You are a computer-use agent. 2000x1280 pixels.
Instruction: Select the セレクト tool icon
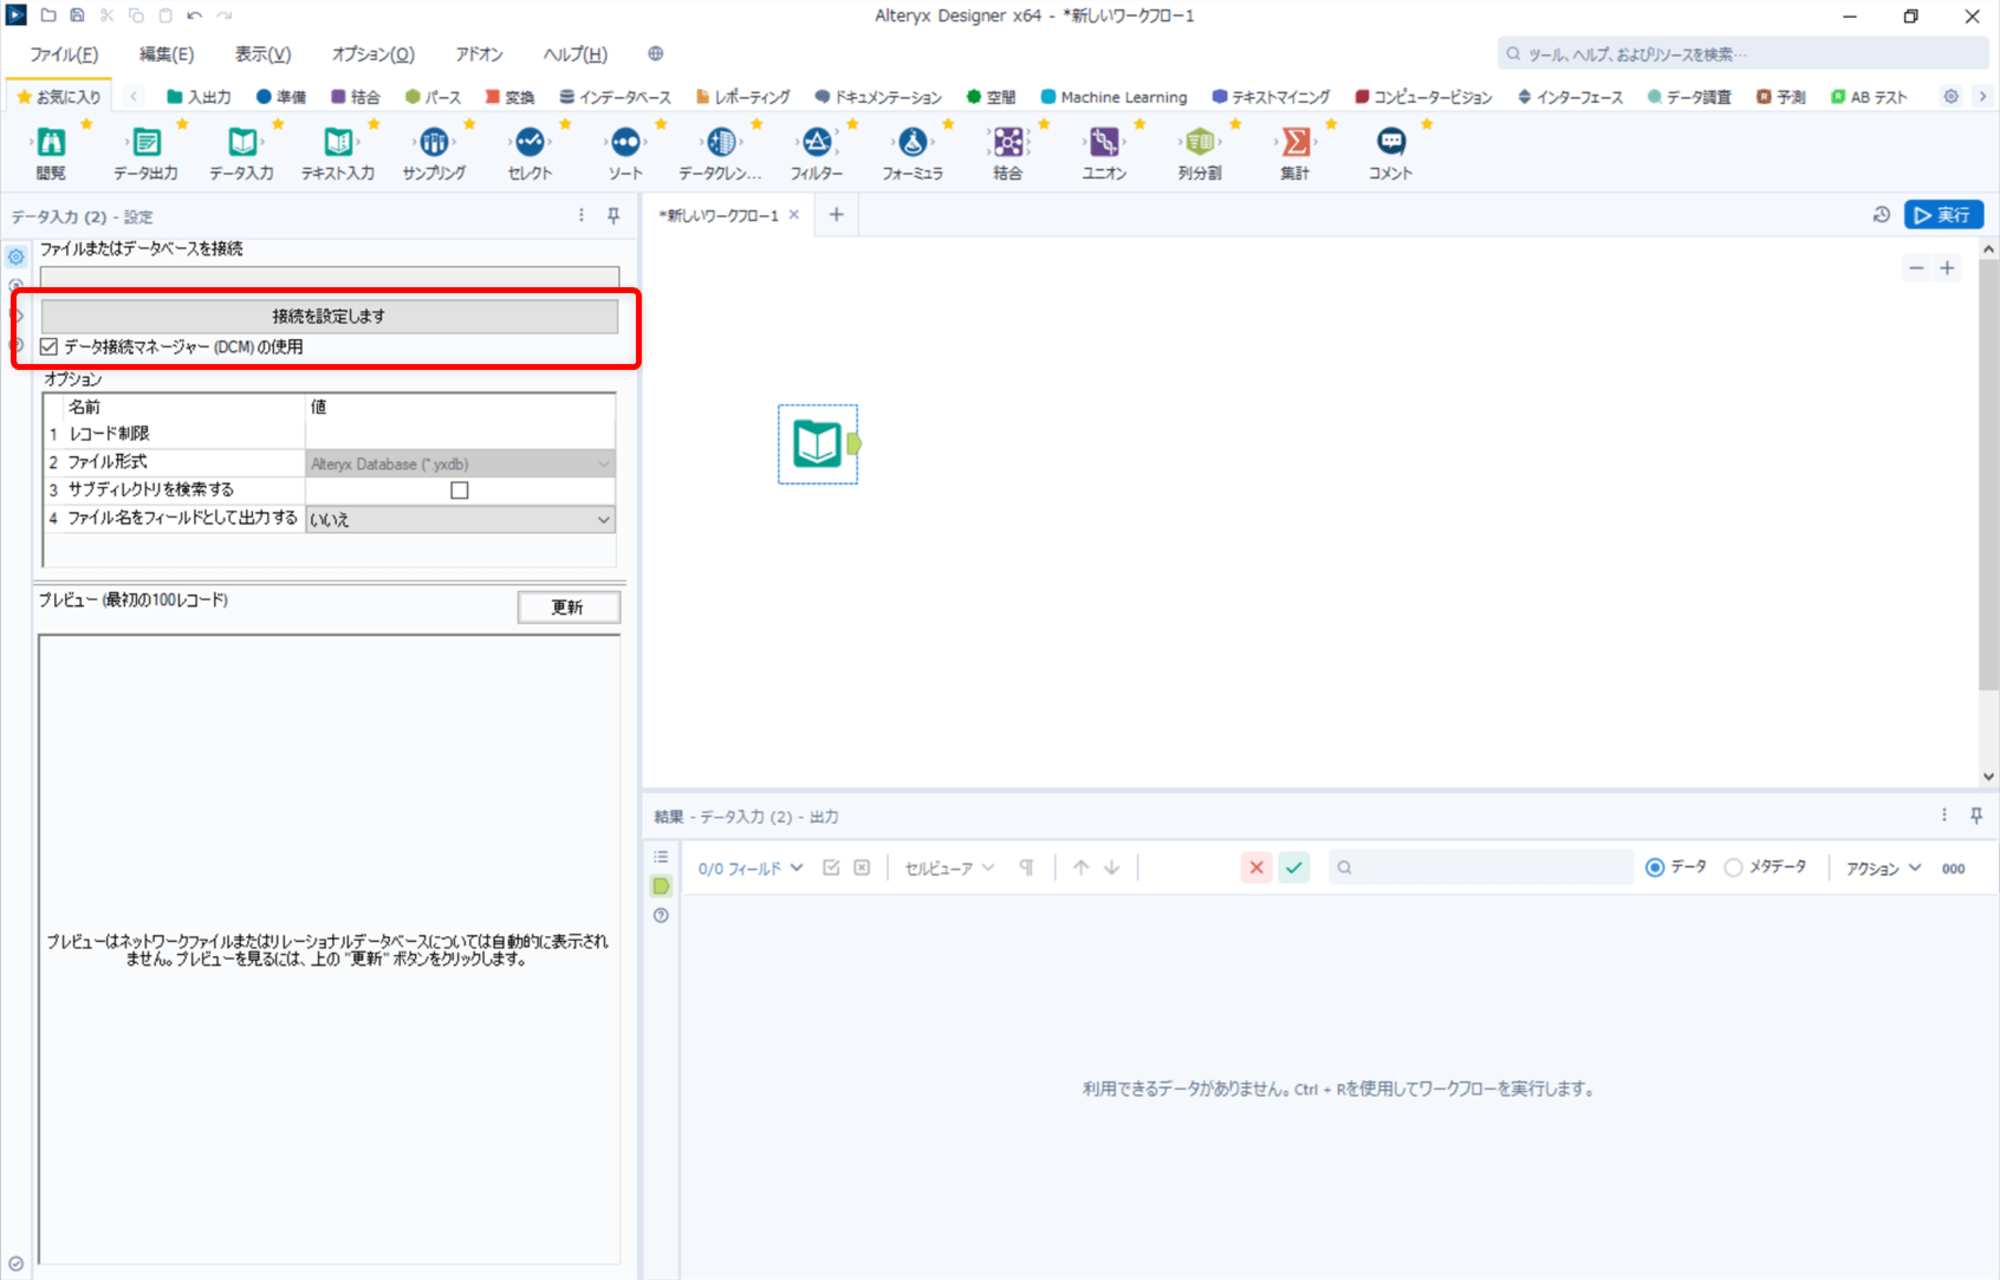tap(530, 142)
